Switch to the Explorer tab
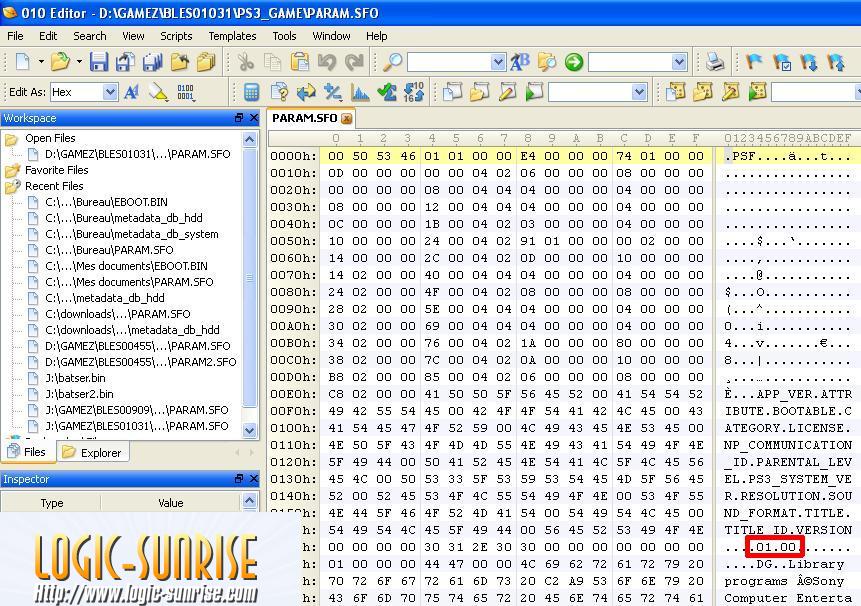Image resolution: width=861 pixels, height=606 pixels. click(x=92, y=452)
